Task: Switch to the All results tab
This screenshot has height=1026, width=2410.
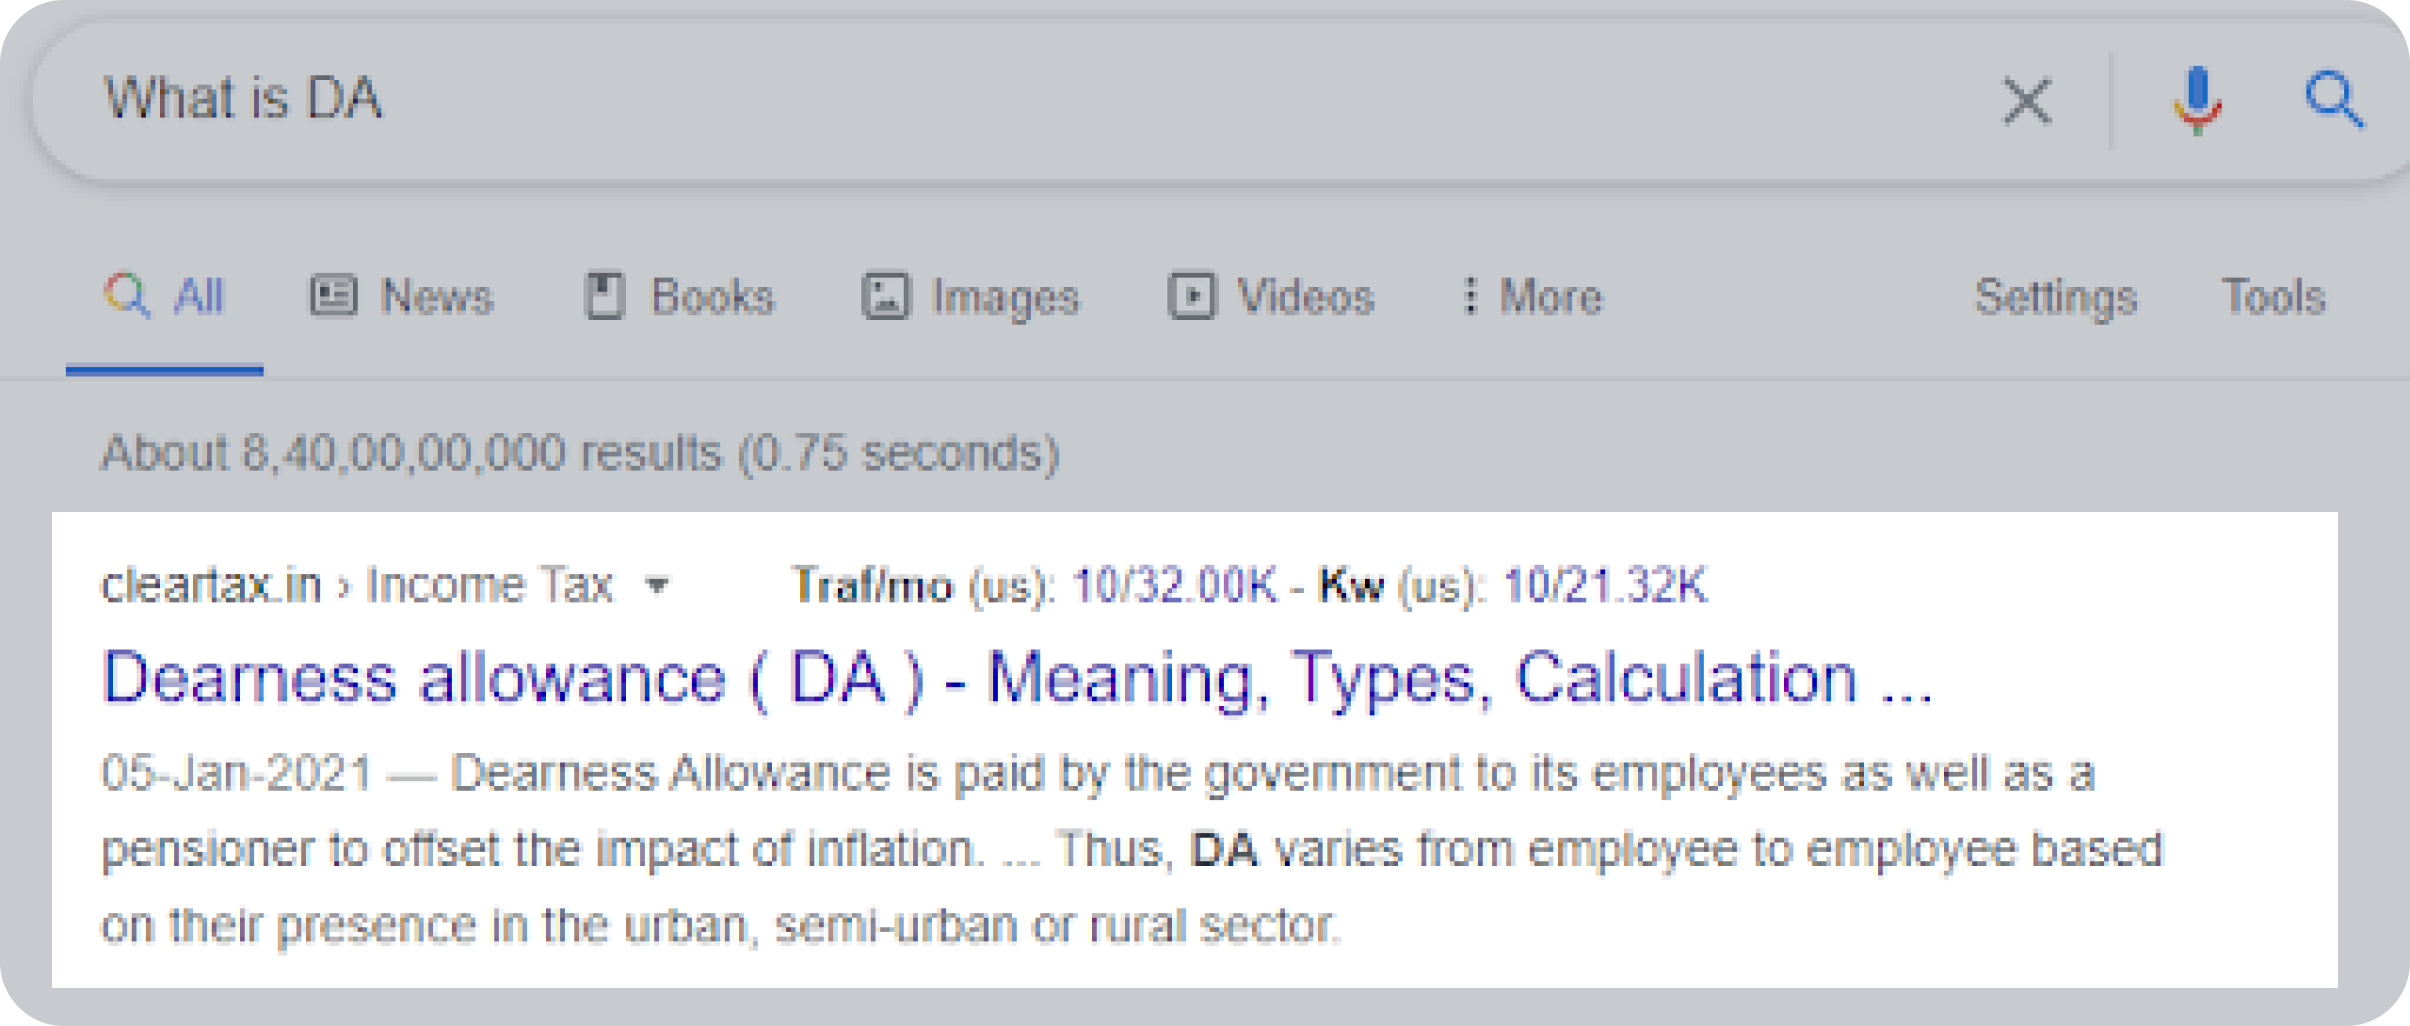Action: (198, 297)
